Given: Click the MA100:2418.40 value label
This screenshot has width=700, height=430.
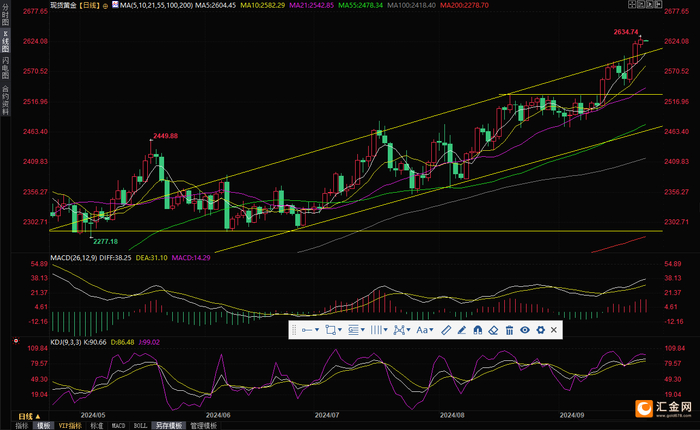Looking at the screenshot, I should (411, 5).
